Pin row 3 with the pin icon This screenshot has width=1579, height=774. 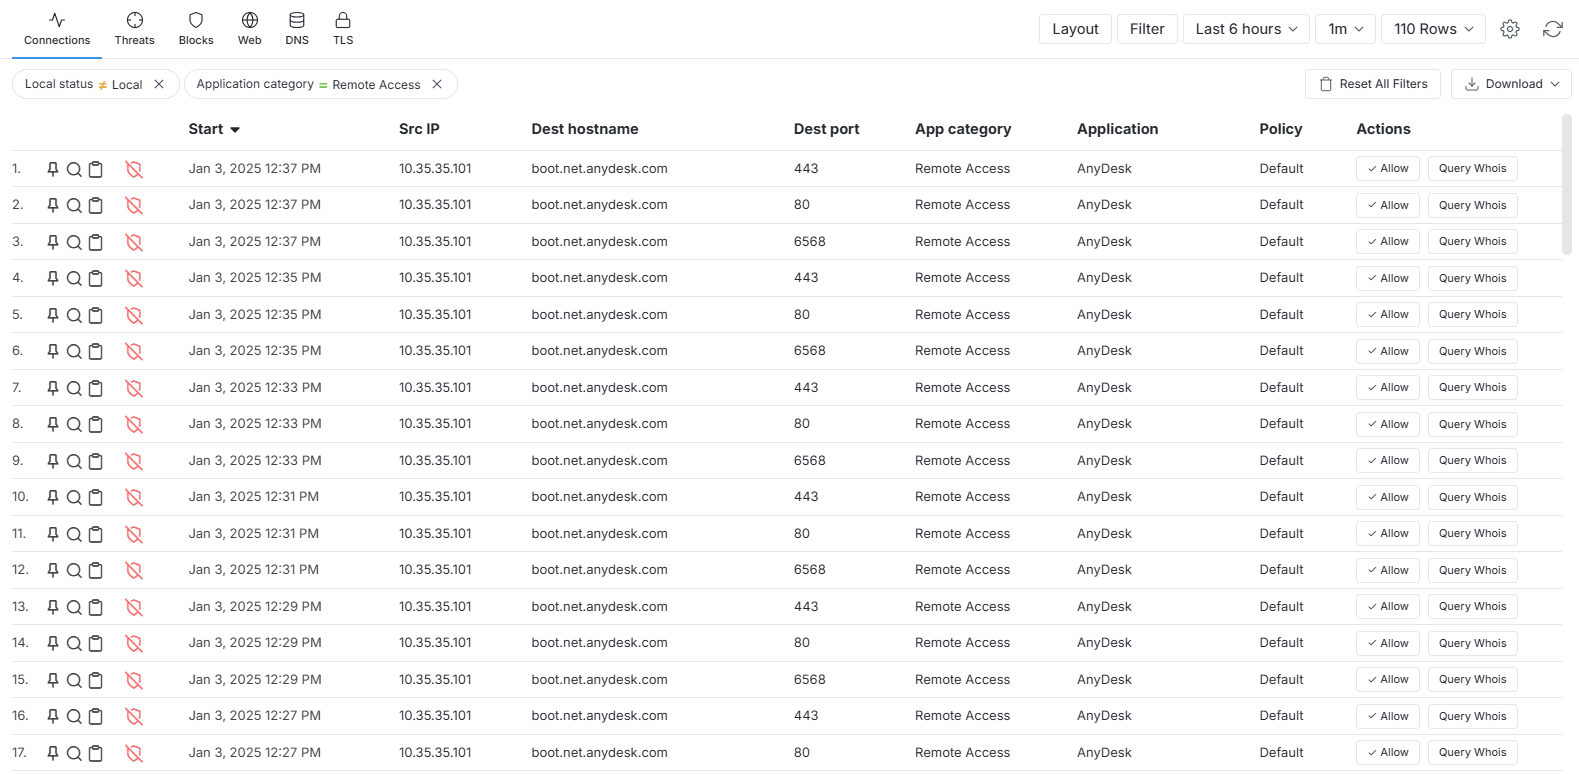(53, 242)
